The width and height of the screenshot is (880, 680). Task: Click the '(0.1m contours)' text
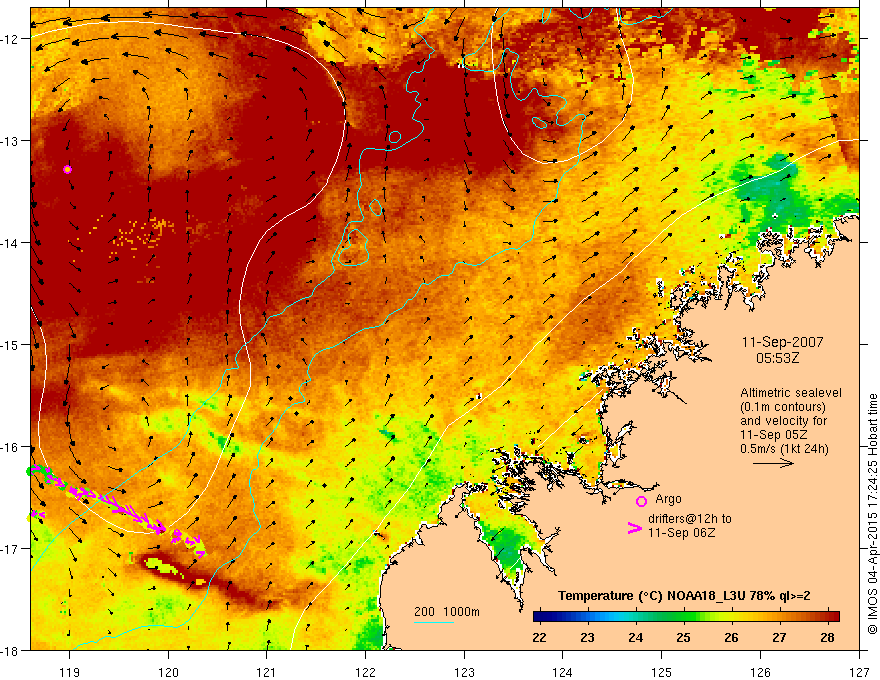click(x=783, y=407)
